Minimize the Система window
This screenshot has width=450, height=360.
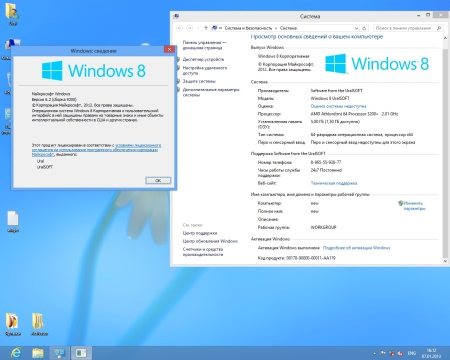(419, 15)
